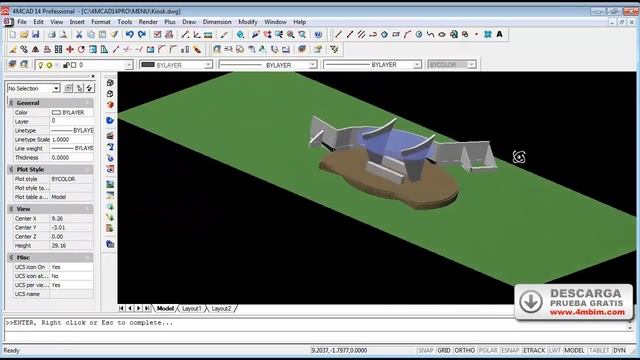640x360 pixels.
Task: Toggle DYN input in status bar
Action: pos(620,350)
